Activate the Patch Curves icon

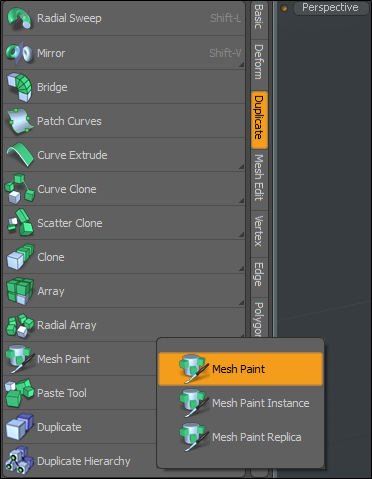[20, 121]
